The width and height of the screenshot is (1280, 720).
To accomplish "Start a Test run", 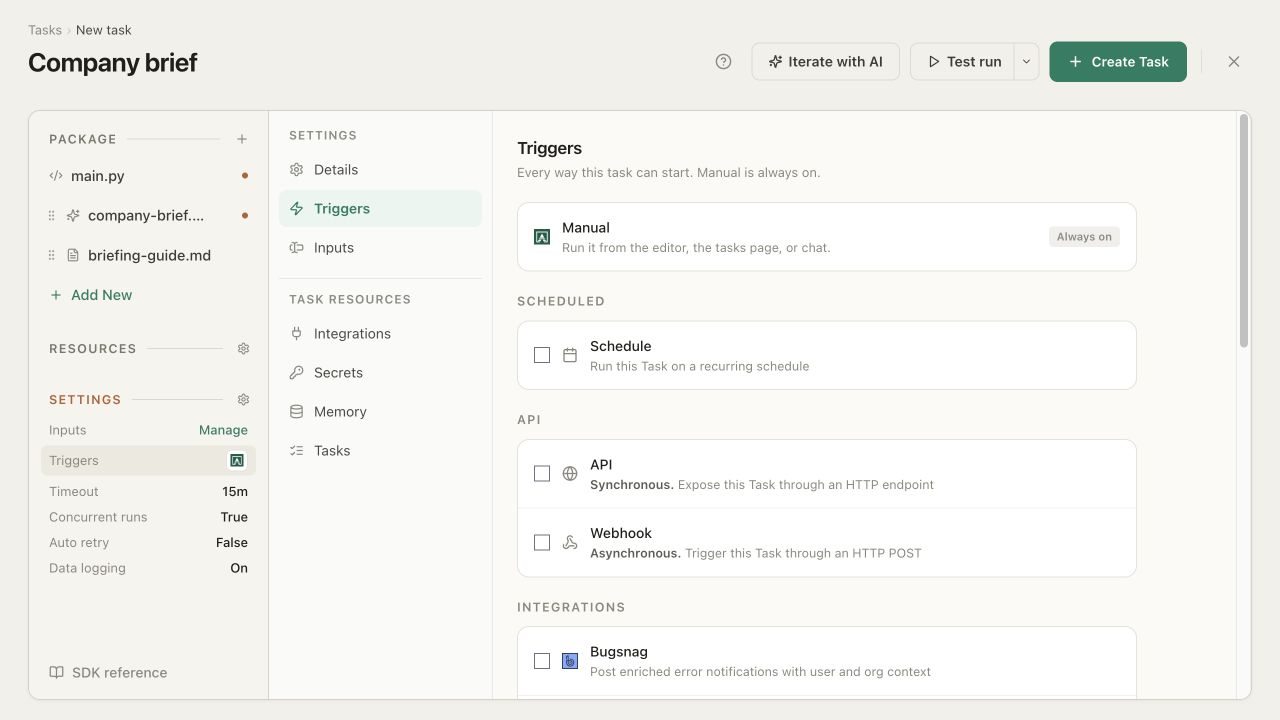I will point(962,62).
